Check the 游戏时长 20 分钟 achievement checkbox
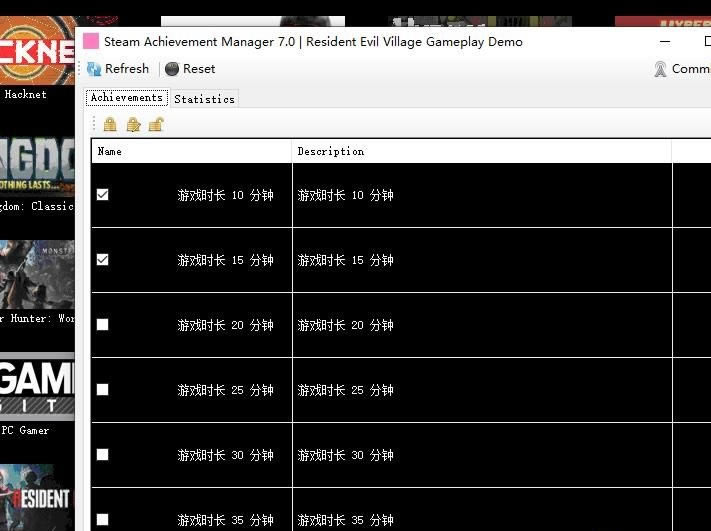711x531 pixels. (x=103, y=325)
